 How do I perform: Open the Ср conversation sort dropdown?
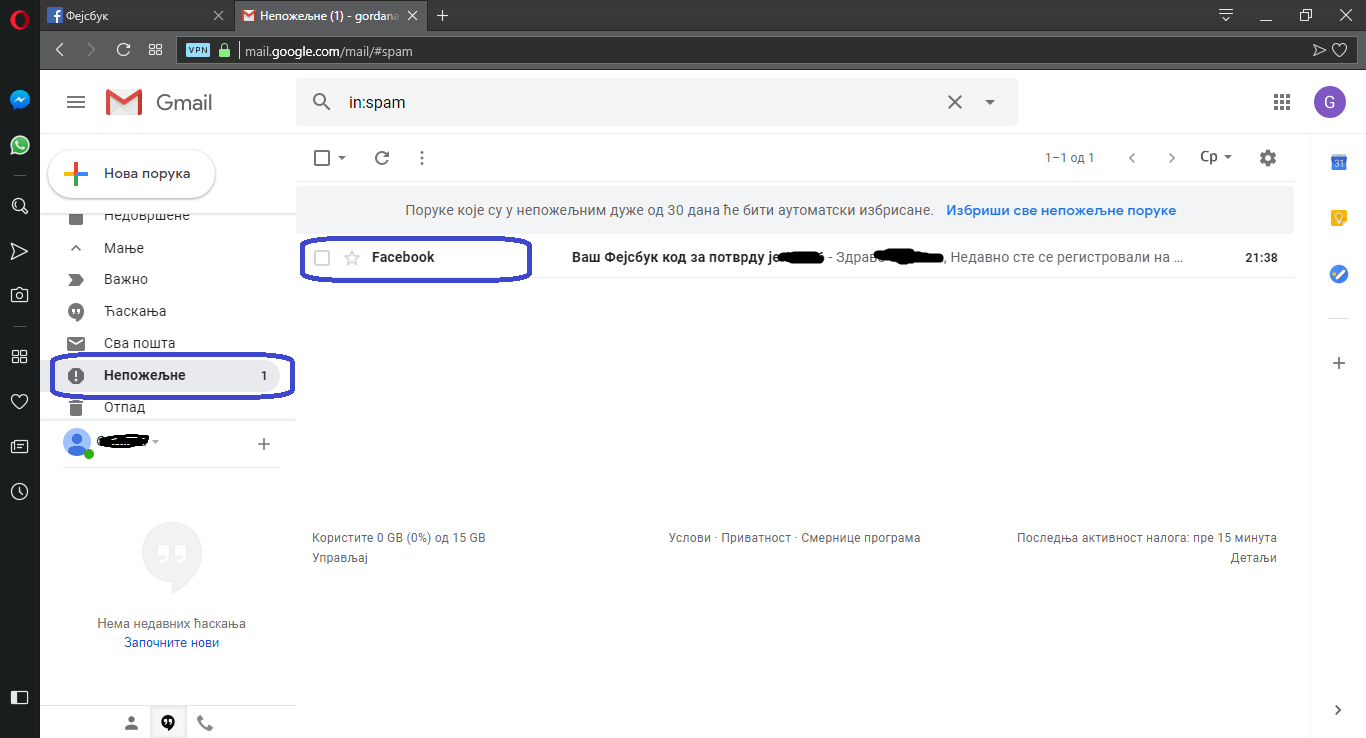[1214, 157]
